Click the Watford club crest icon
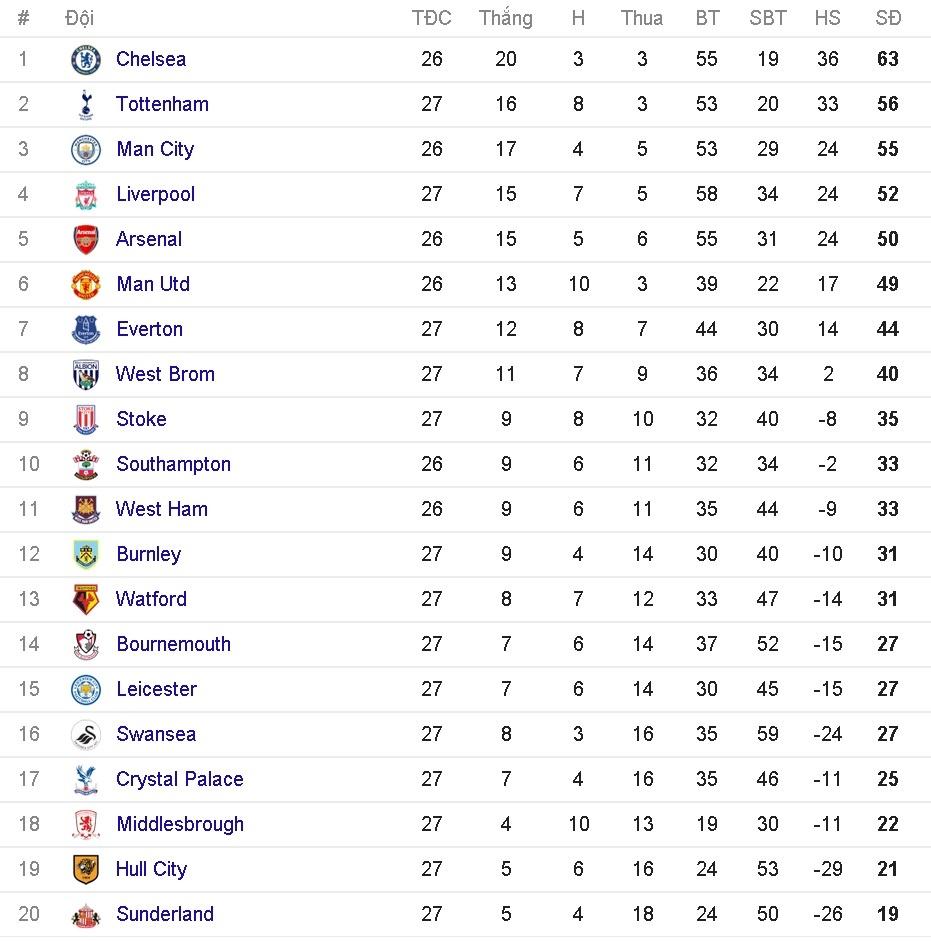 click(x=86, y=600)
